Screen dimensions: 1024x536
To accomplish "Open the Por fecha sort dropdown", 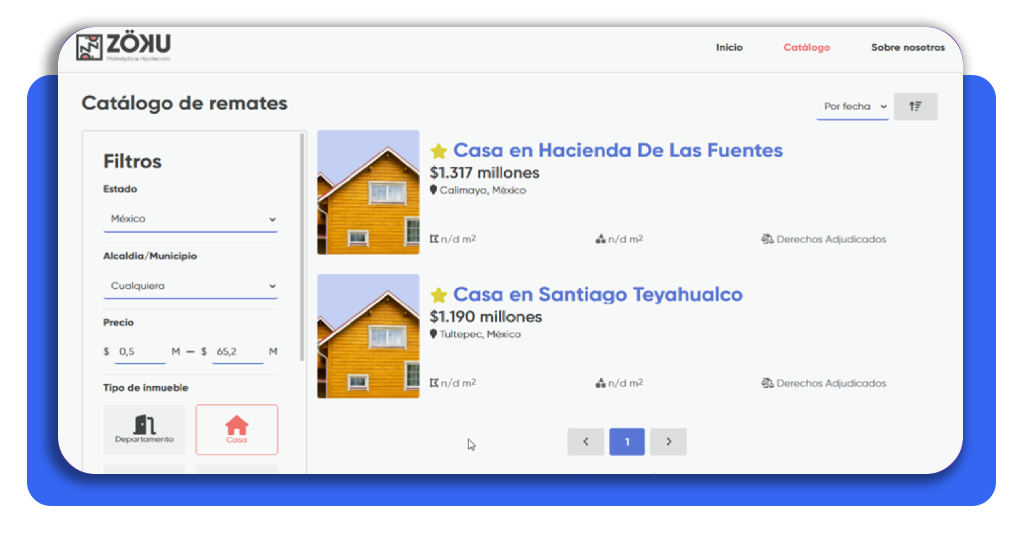I will point(852,106).
